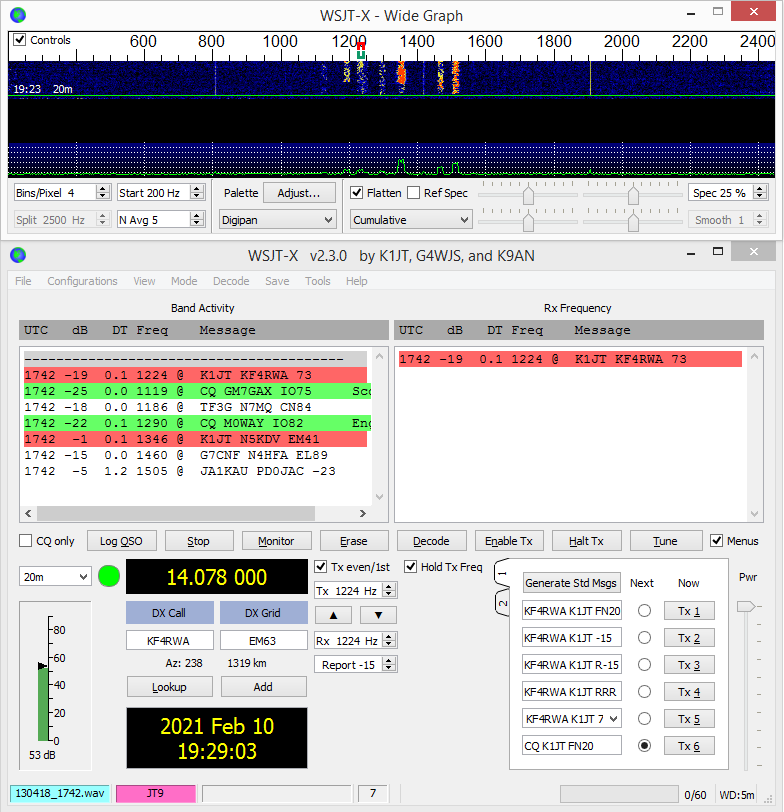Enable the CQ only checkbox
Viewport: 784px width, 812px height.
click(25, 541)
